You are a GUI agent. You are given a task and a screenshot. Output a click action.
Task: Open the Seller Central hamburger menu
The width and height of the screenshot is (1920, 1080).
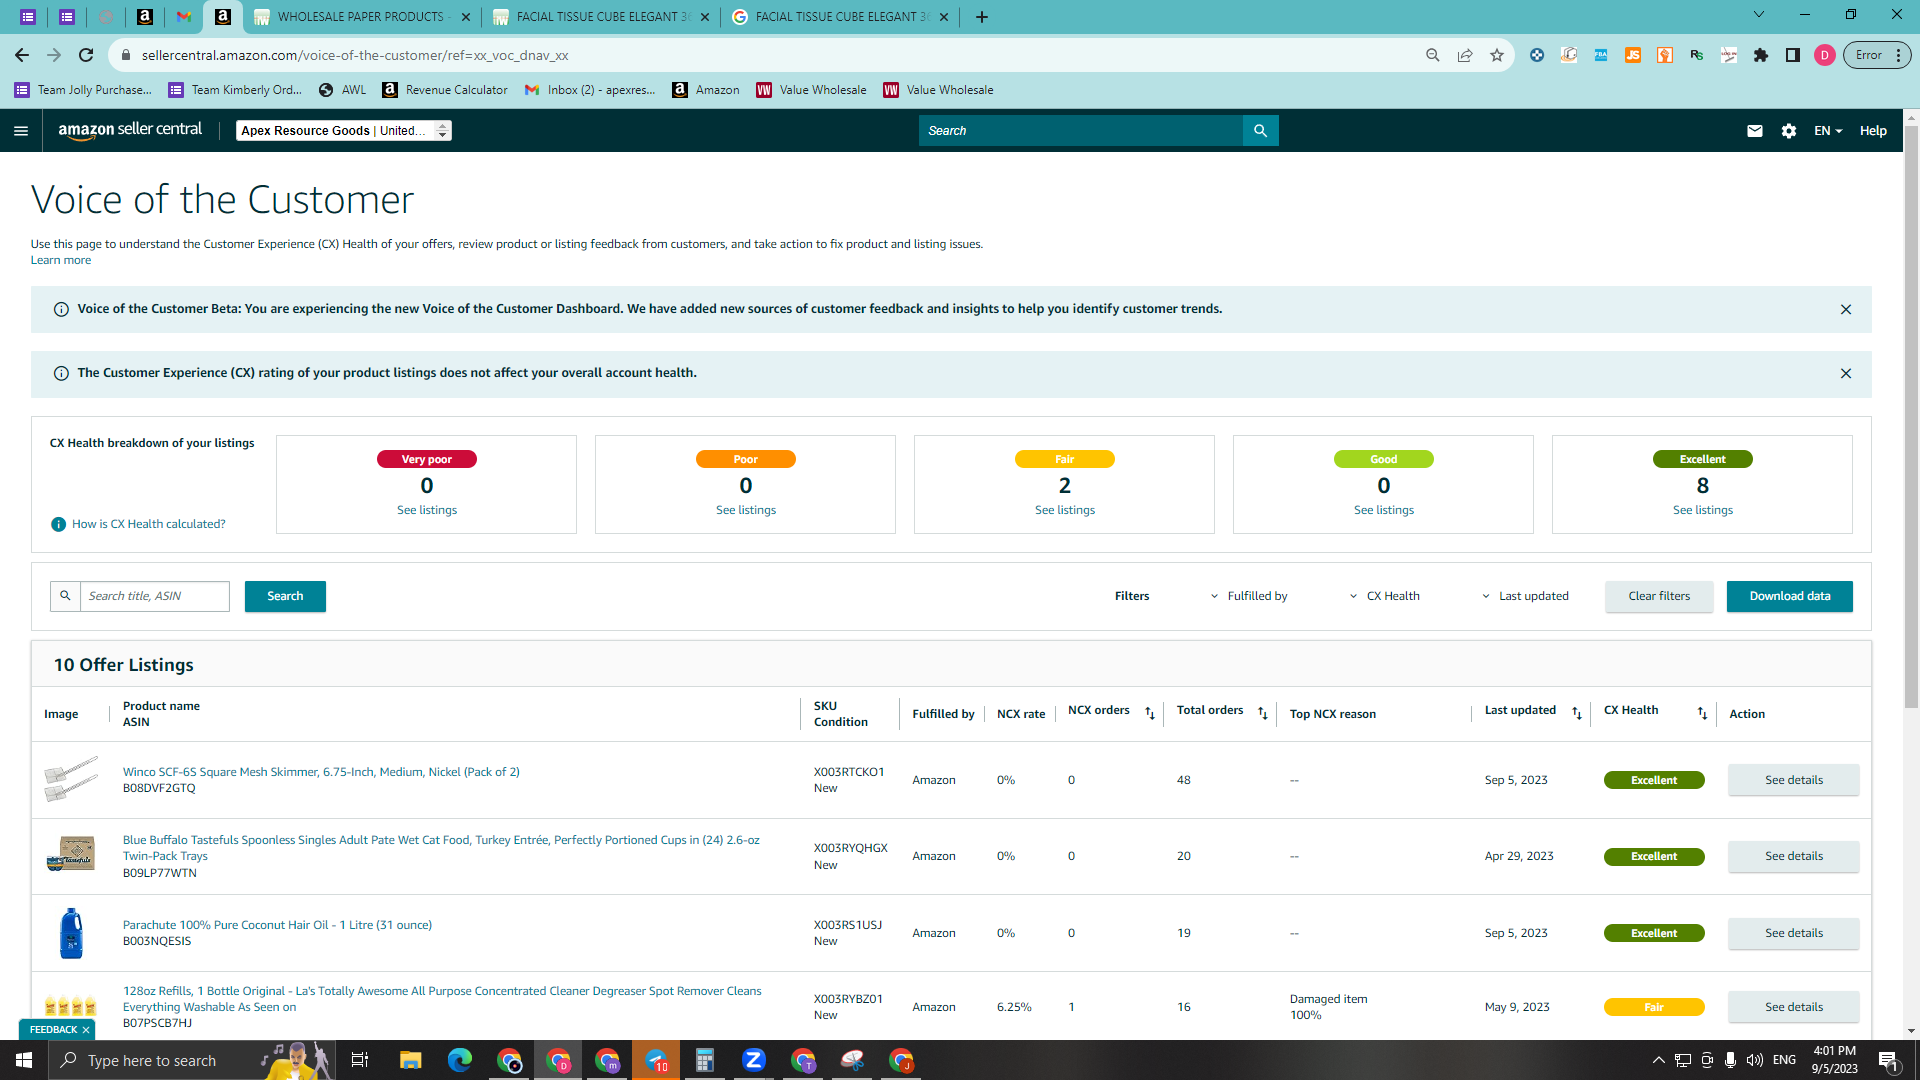[x=21, y=131]
